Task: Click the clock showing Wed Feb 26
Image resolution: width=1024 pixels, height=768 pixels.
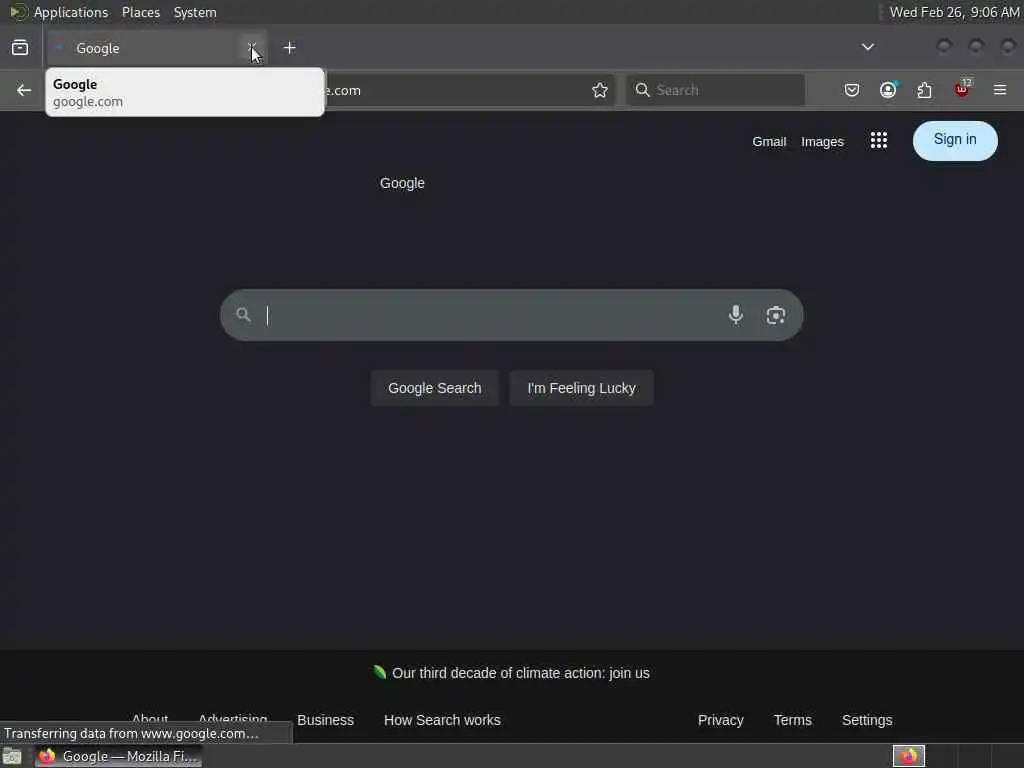Action: tap(954, 12)
